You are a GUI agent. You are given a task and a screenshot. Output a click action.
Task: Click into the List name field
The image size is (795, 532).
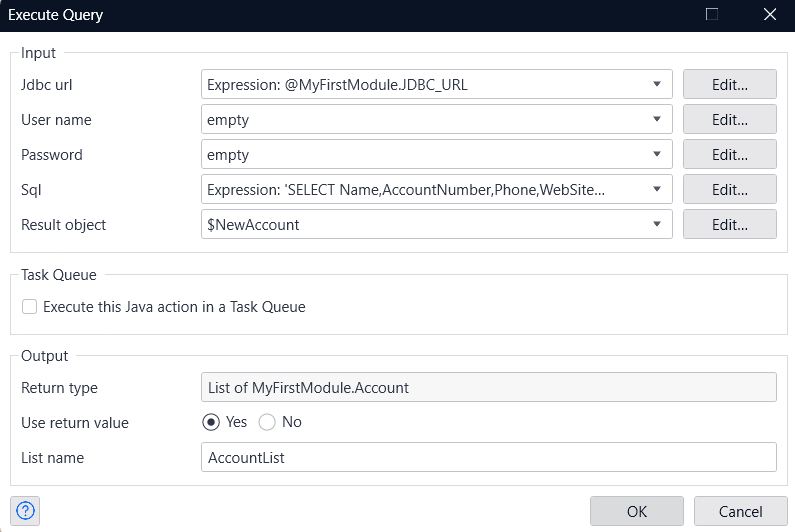pos(488,457)
